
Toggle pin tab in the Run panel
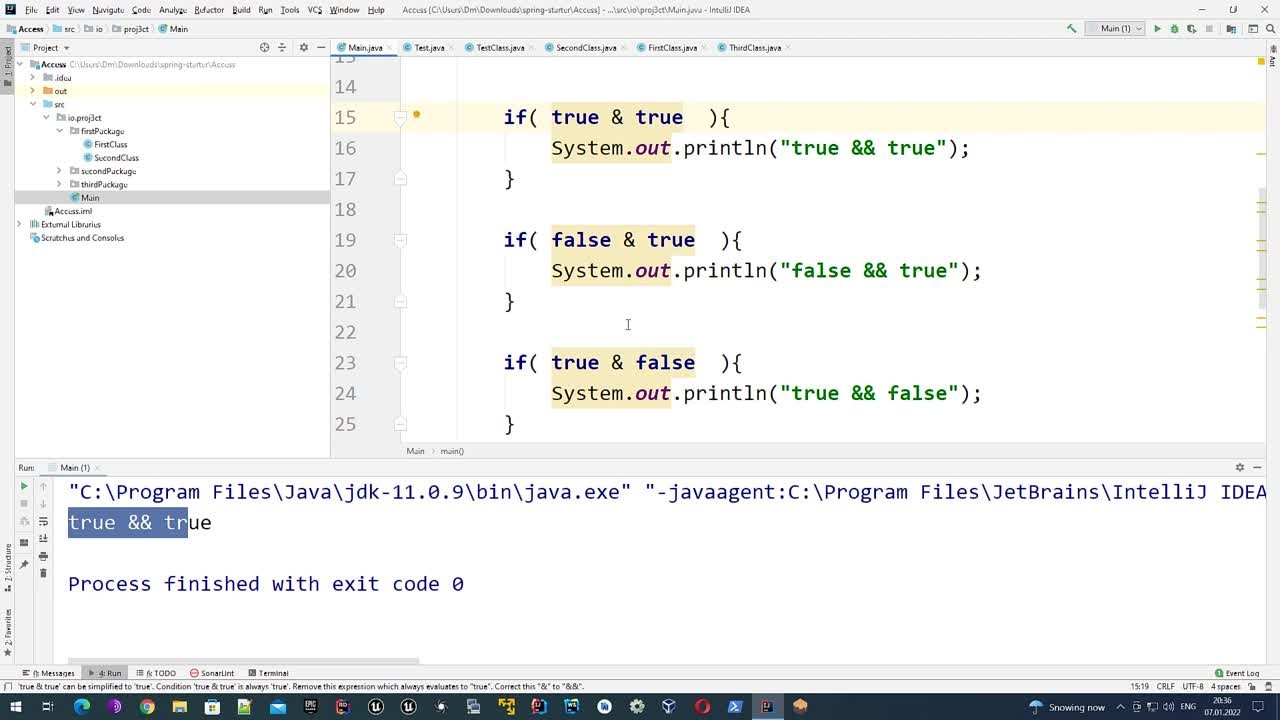pos(24,565)
